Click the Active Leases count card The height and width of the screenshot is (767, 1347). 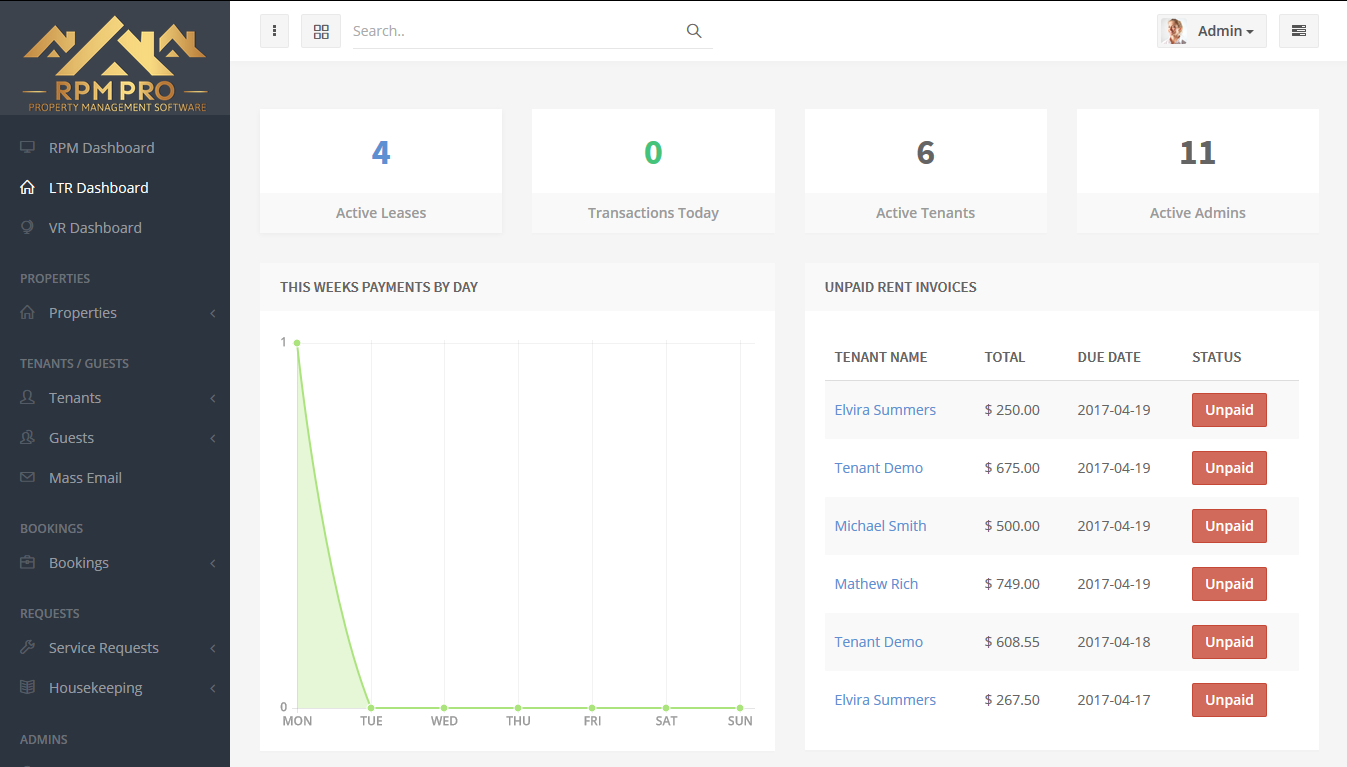(381, 171)
